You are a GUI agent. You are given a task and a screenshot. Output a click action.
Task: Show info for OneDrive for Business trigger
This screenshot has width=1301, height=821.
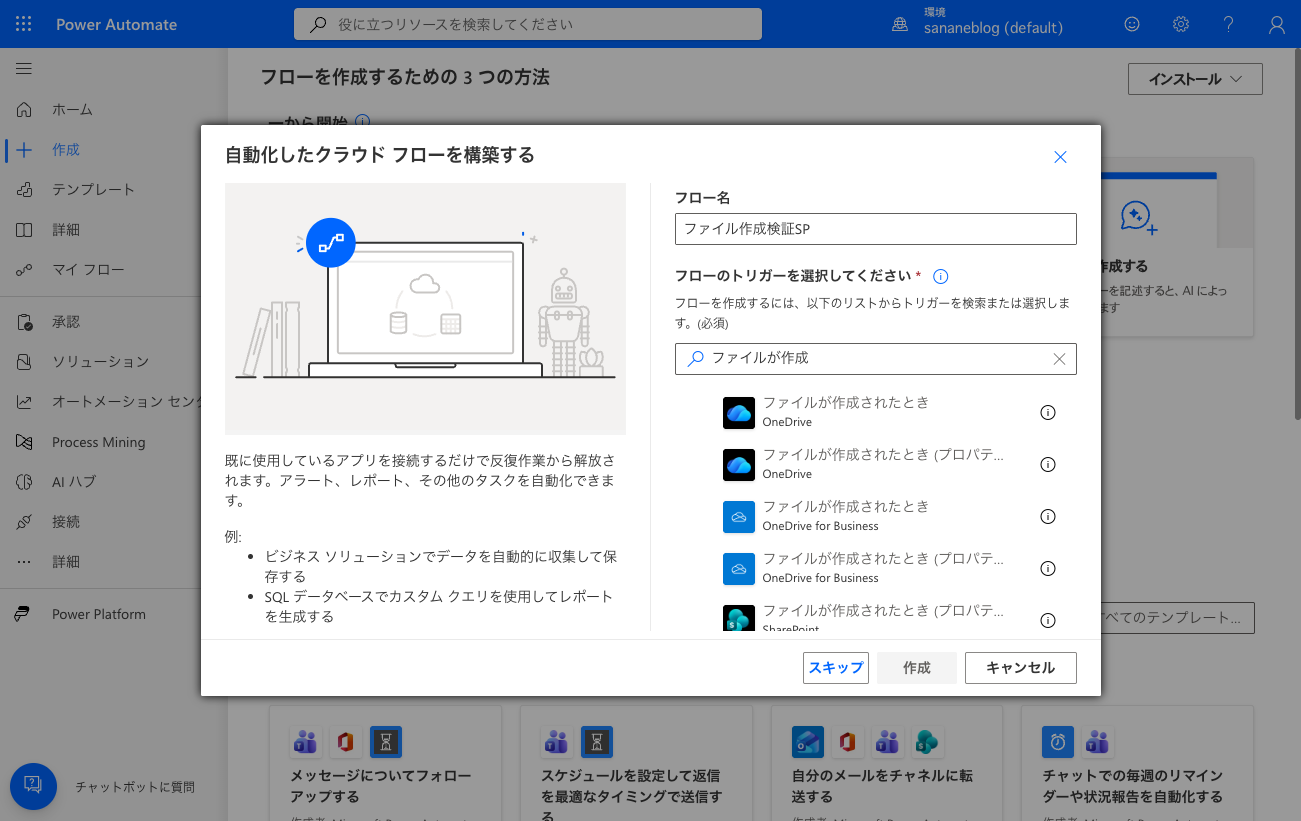click(1048, 516)
